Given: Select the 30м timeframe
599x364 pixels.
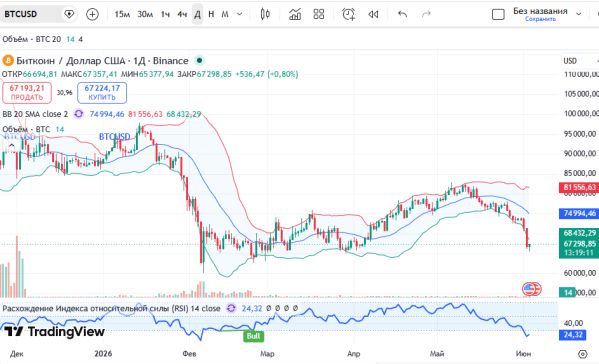Looking at the screenshot, I should pyautogui.click(x=145, y=14).
